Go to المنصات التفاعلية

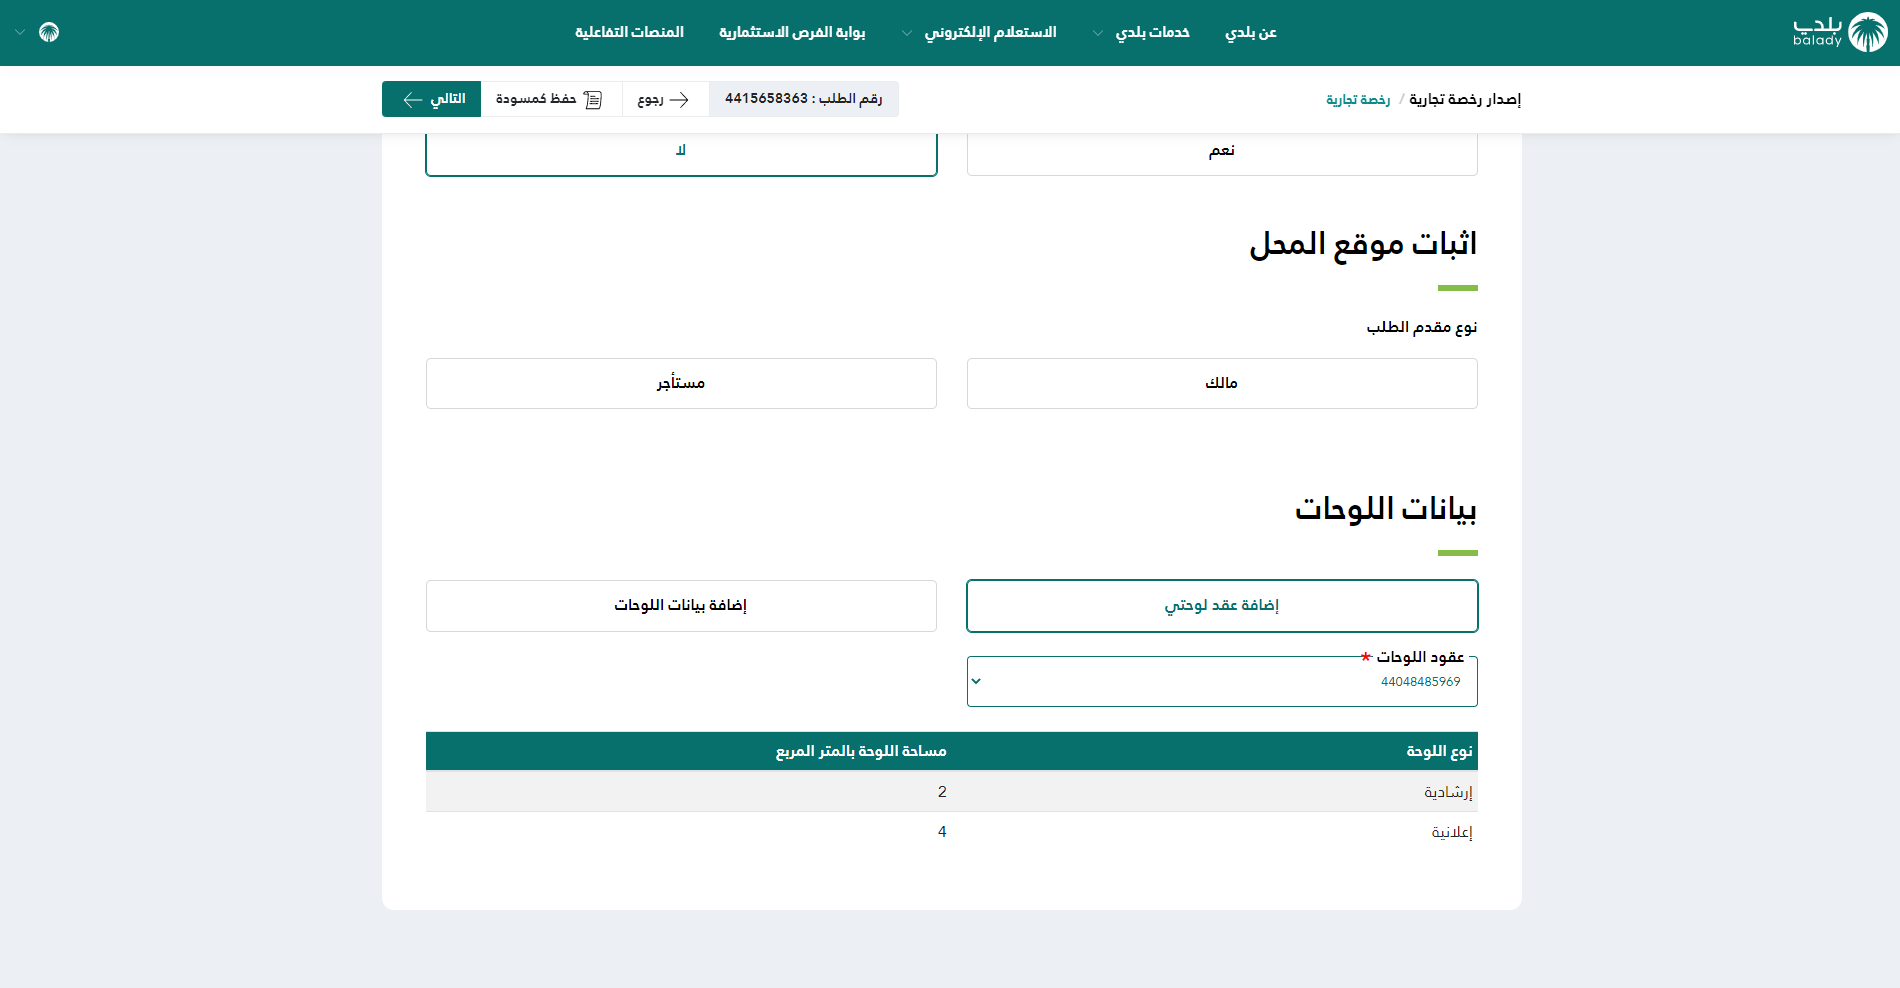pos(629,32)
